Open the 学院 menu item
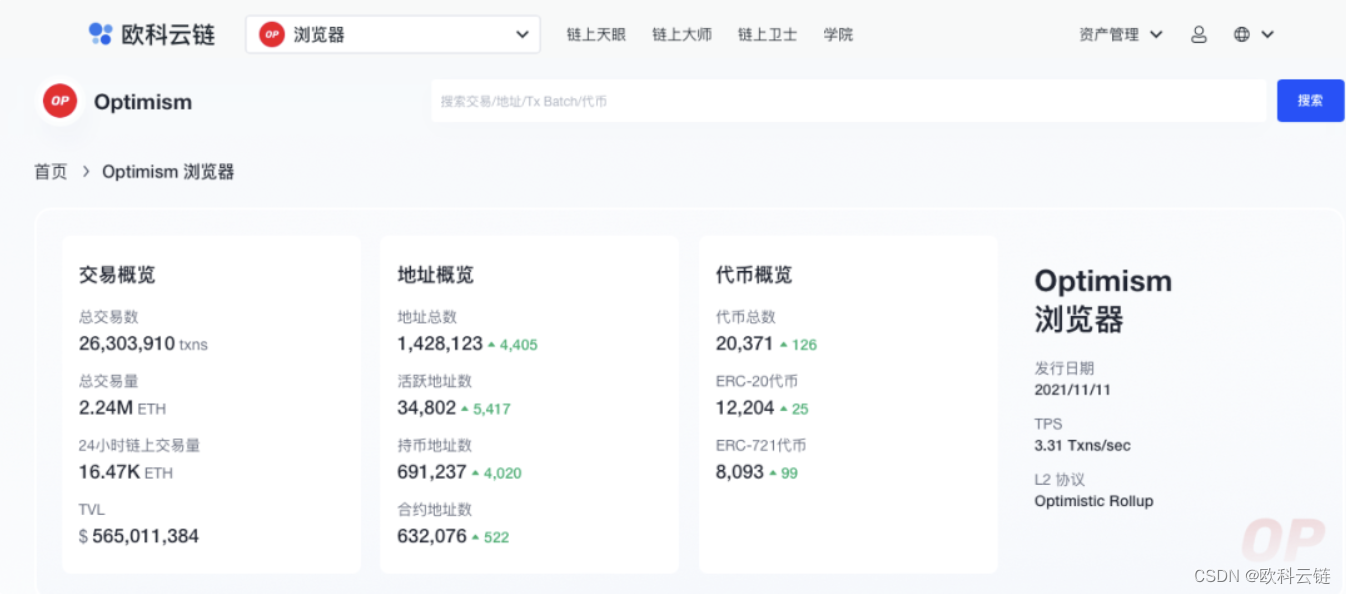Image resolution: width=1346 pixels, height=594 pixels. [x=838, y=33]
